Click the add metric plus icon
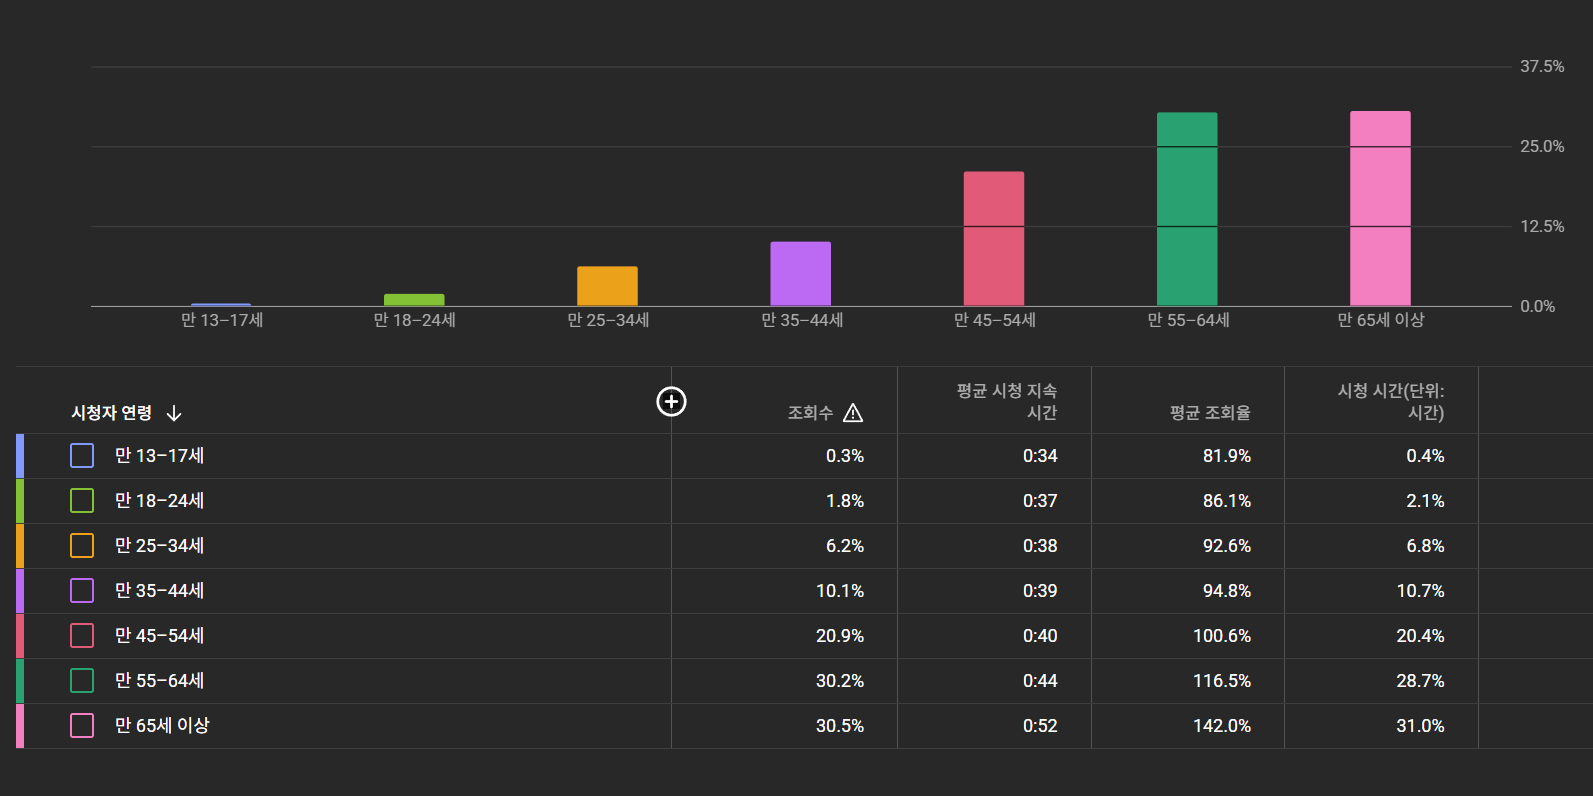Image resolution: width=1593 pixels, height=796 pixels. pos(671,401)
